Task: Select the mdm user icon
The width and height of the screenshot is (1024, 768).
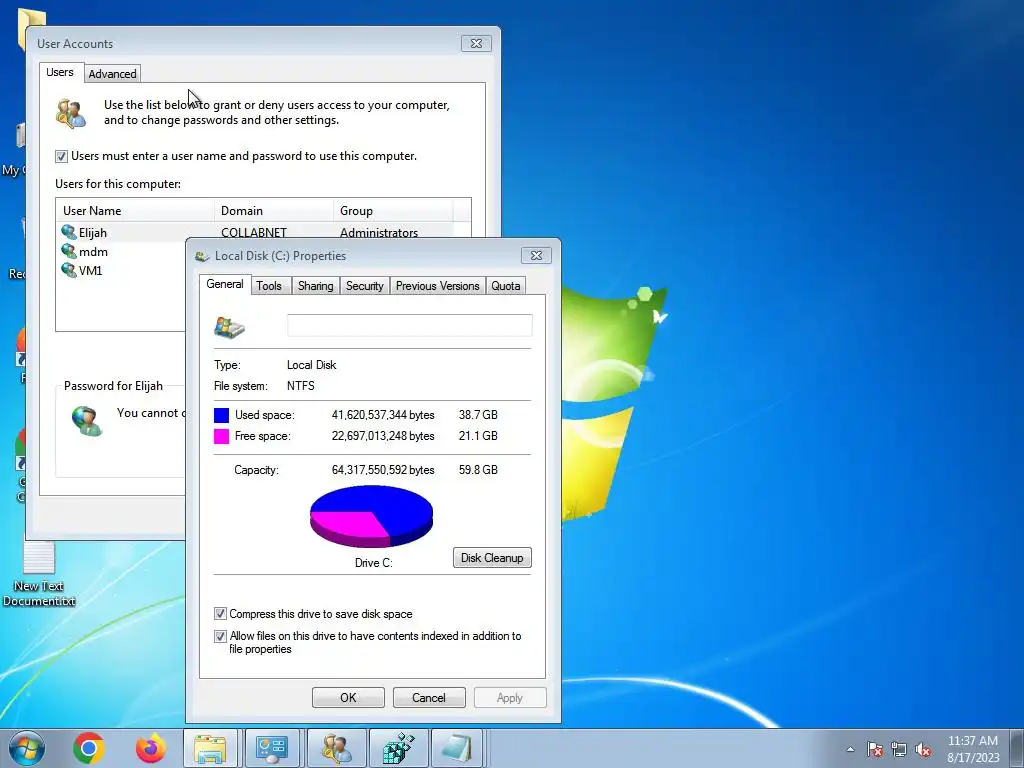Action: pyautogui.click(x=69, y=251)
